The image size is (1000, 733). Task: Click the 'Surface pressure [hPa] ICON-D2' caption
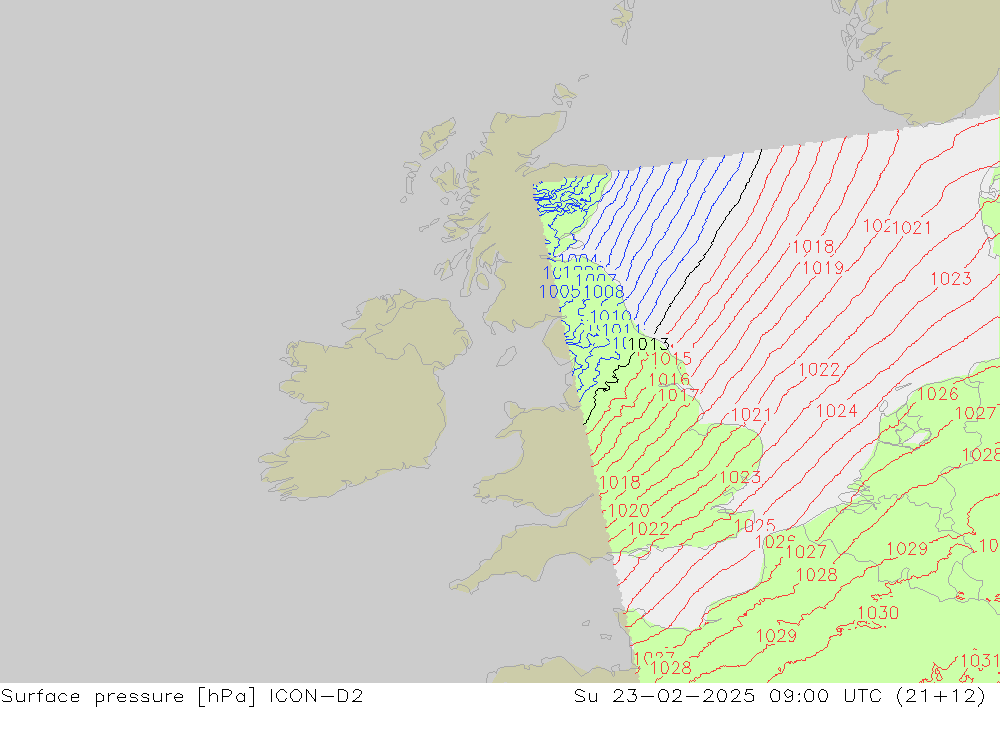(x=182, y=696)
